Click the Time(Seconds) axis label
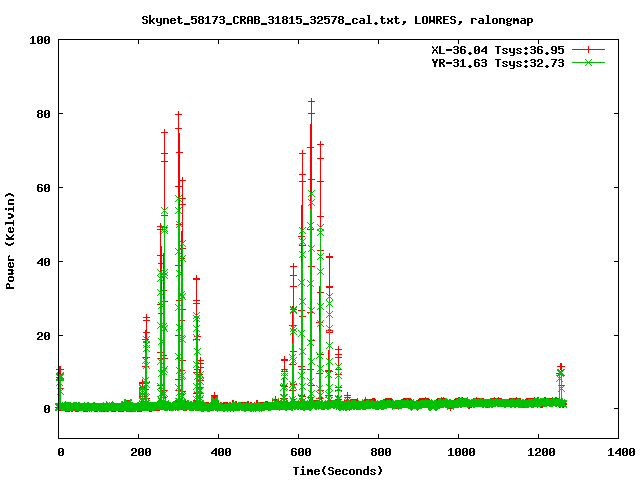The width and height of the screenshot is (640, 480). [x=338, y=471]
